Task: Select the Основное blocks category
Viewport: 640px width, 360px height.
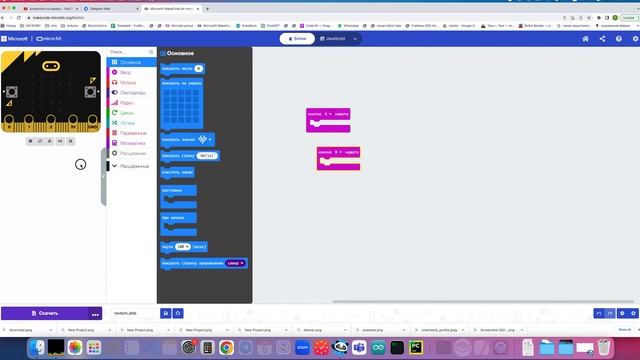Action: tap(131, 62)
